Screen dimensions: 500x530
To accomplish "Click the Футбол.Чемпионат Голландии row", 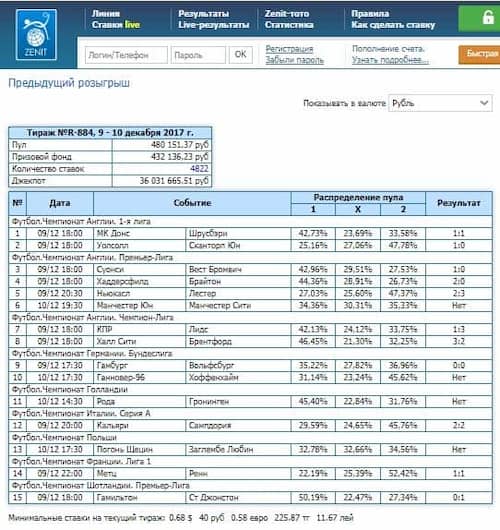I will (x=250, y=389).
